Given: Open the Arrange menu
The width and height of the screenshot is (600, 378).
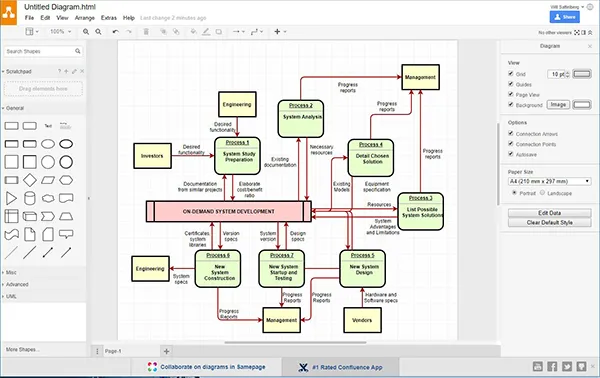Looking at the screenshot, I should pyautogui.click(x=85, y=18).
